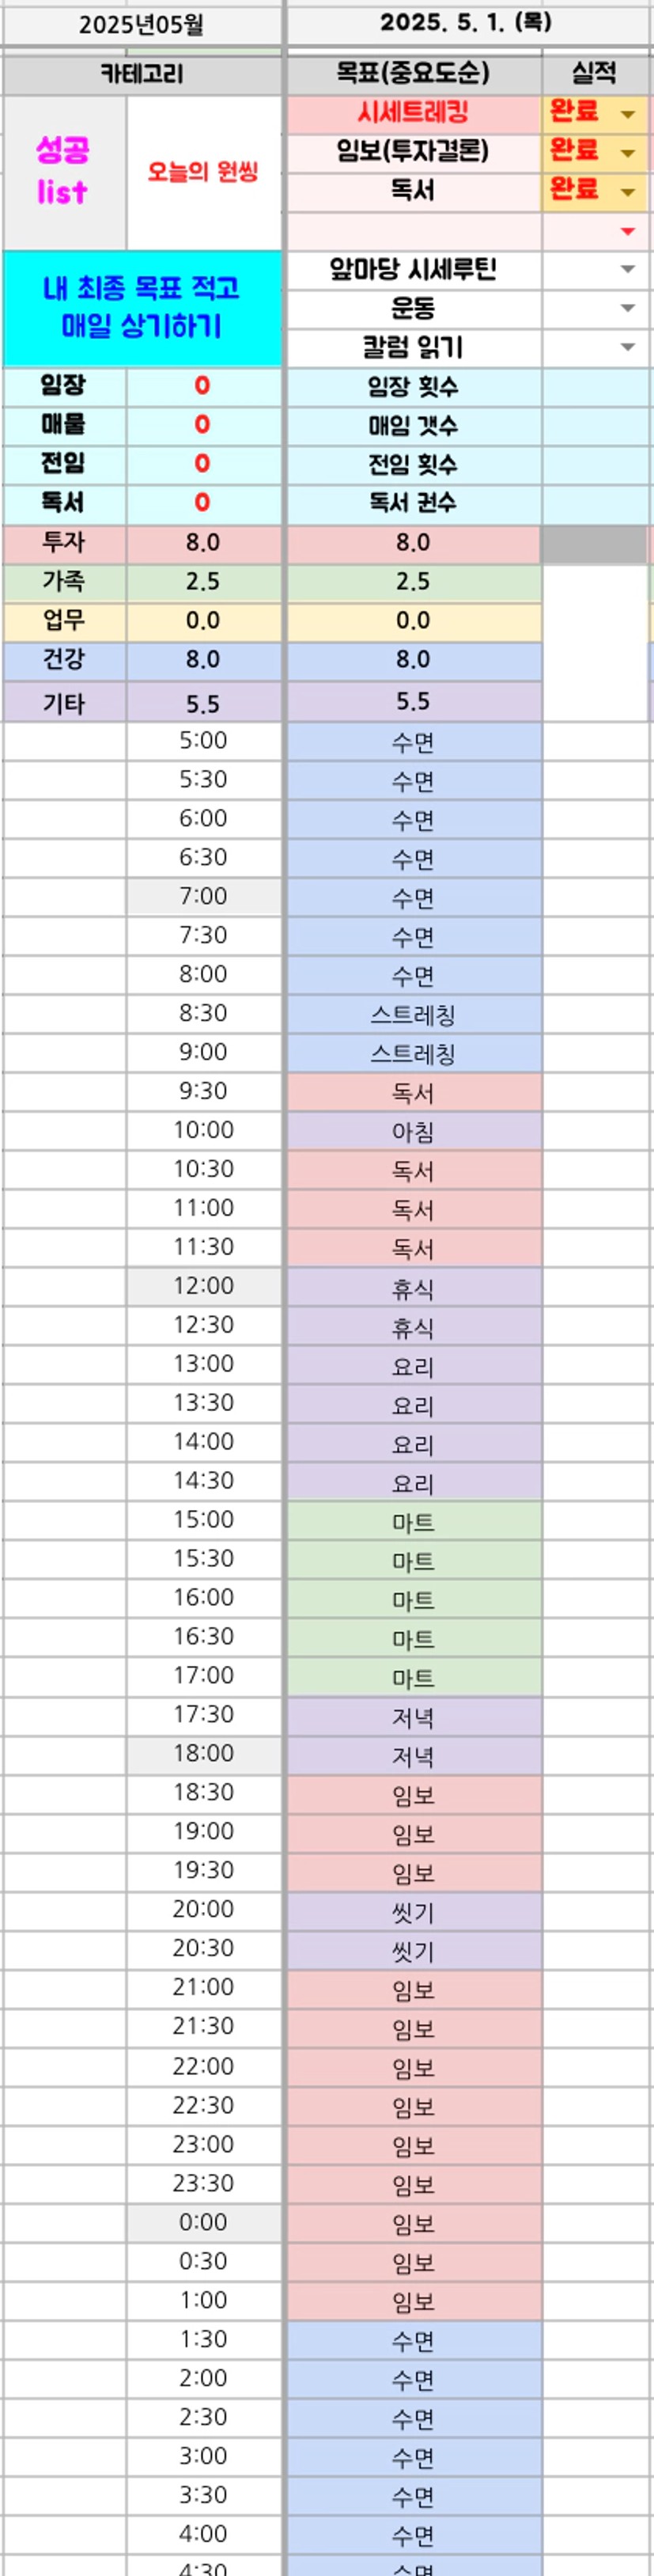The height and width of the screenshot is (2576, 654).
Task: Open the 시세트레킹 실적 dropdown arrow
Action: [x=628, y=114]
